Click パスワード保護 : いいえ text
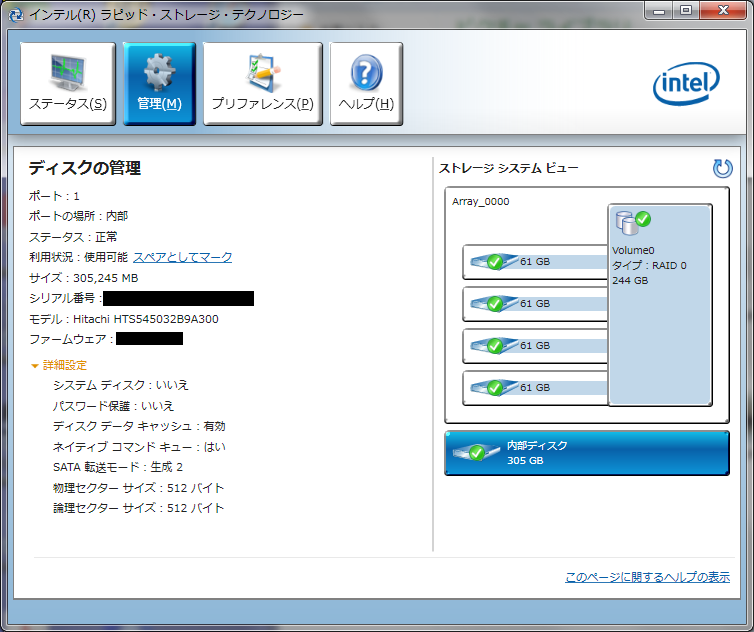Viewport: 754px width, 632px height. point(113,406)
